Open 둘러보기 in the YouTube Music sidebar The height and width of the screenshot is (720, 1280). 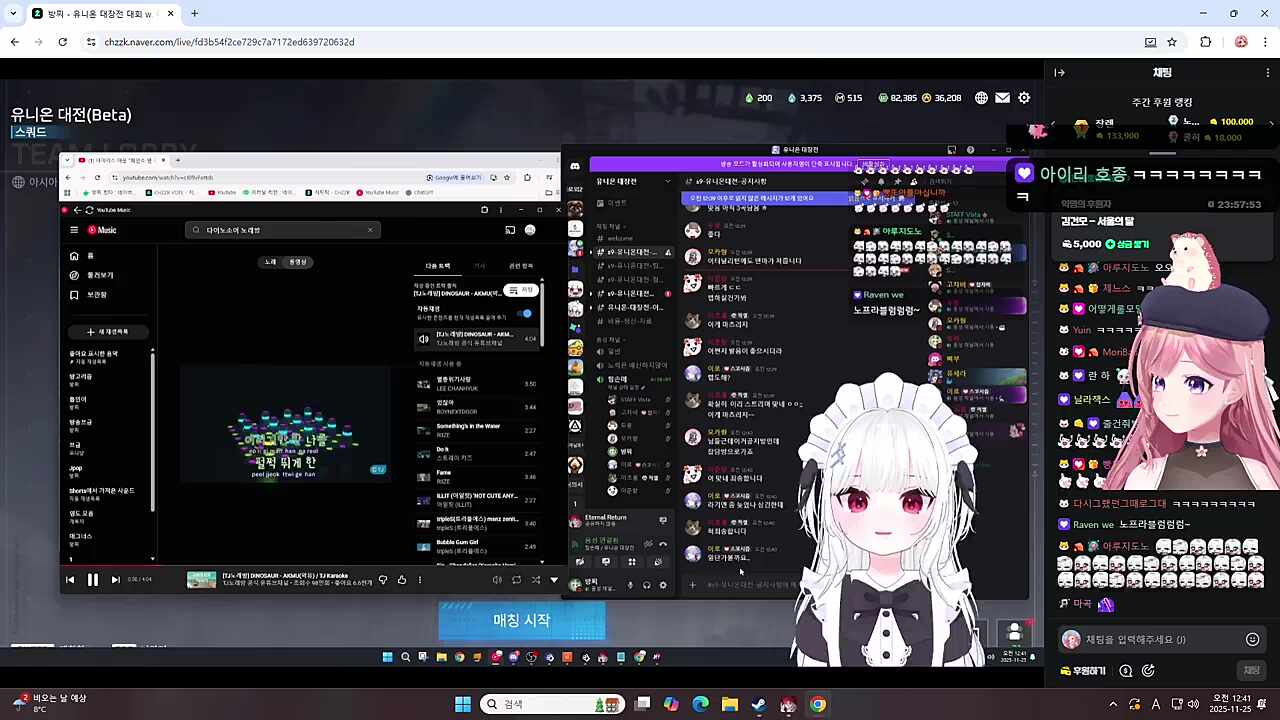[91, 275]
